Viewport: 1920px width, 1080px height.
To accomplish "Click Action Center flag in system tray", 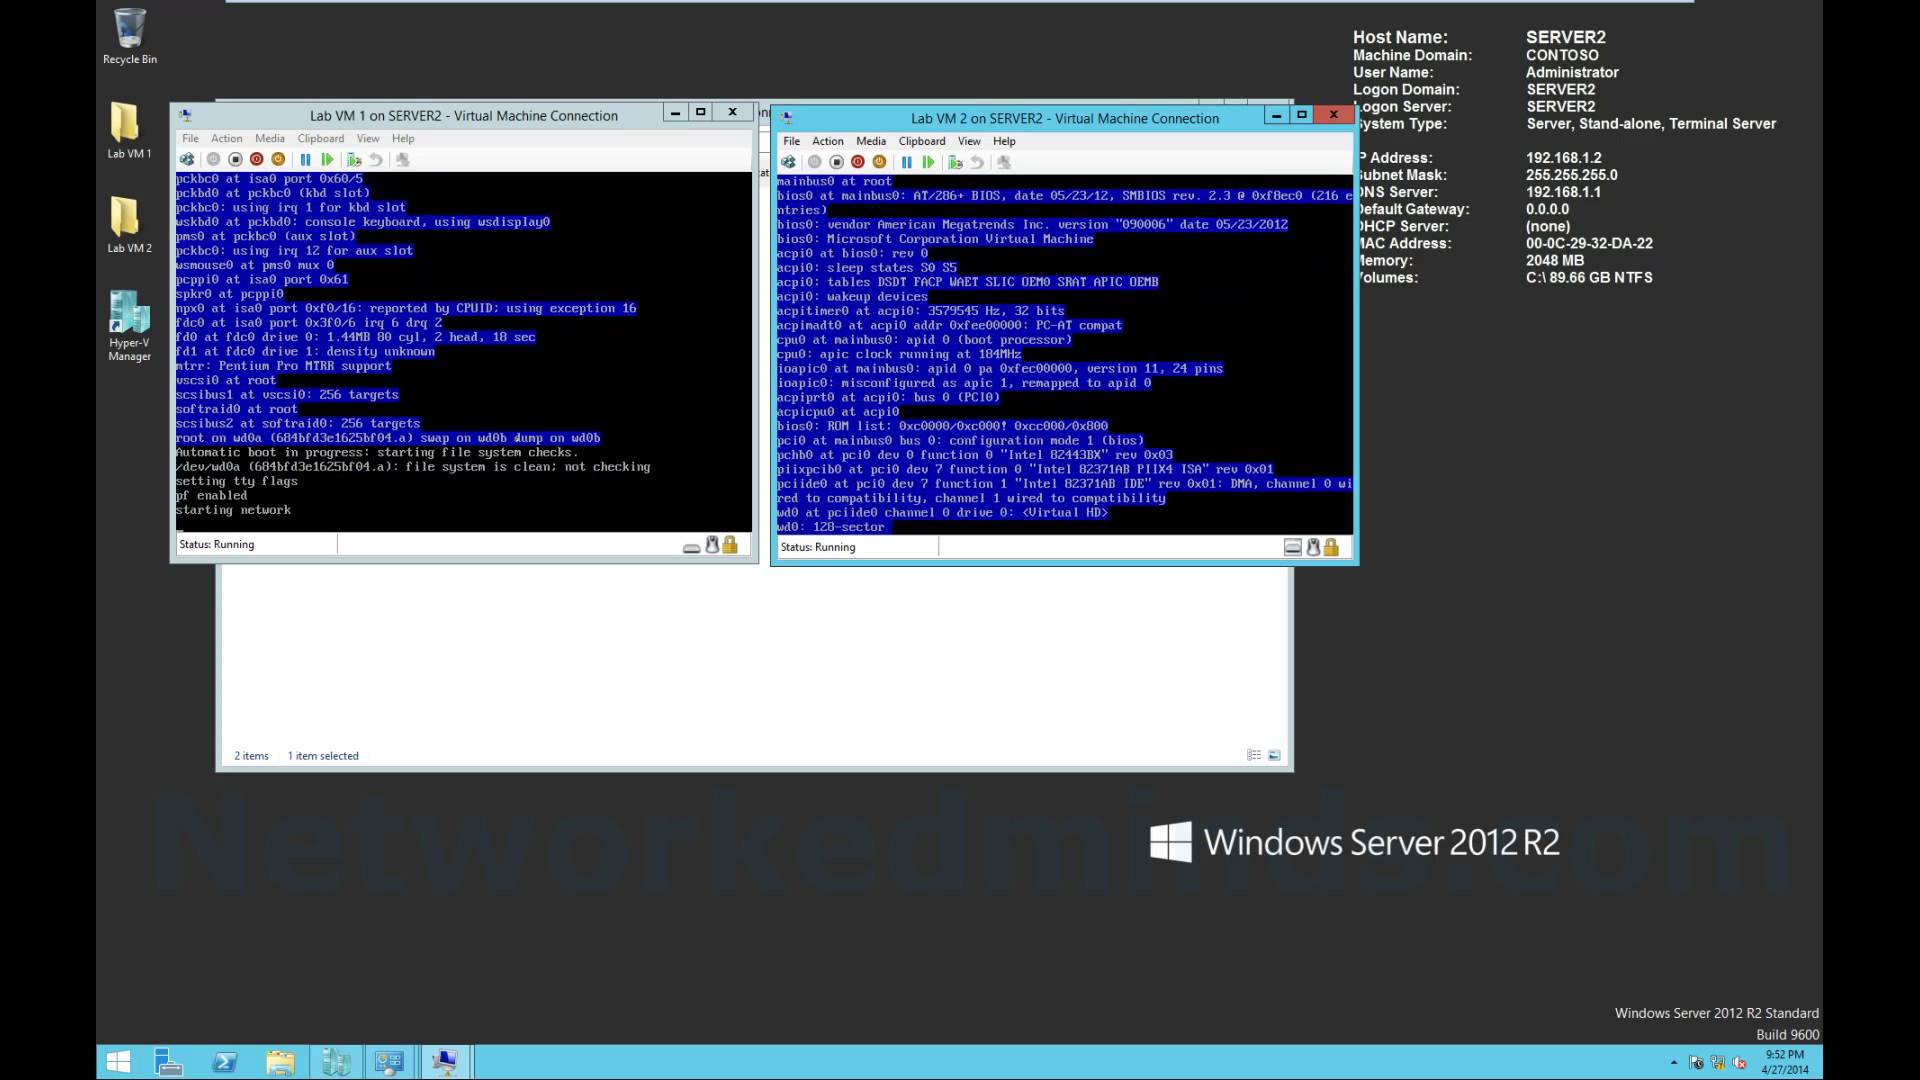I will pos(1696,1063).
